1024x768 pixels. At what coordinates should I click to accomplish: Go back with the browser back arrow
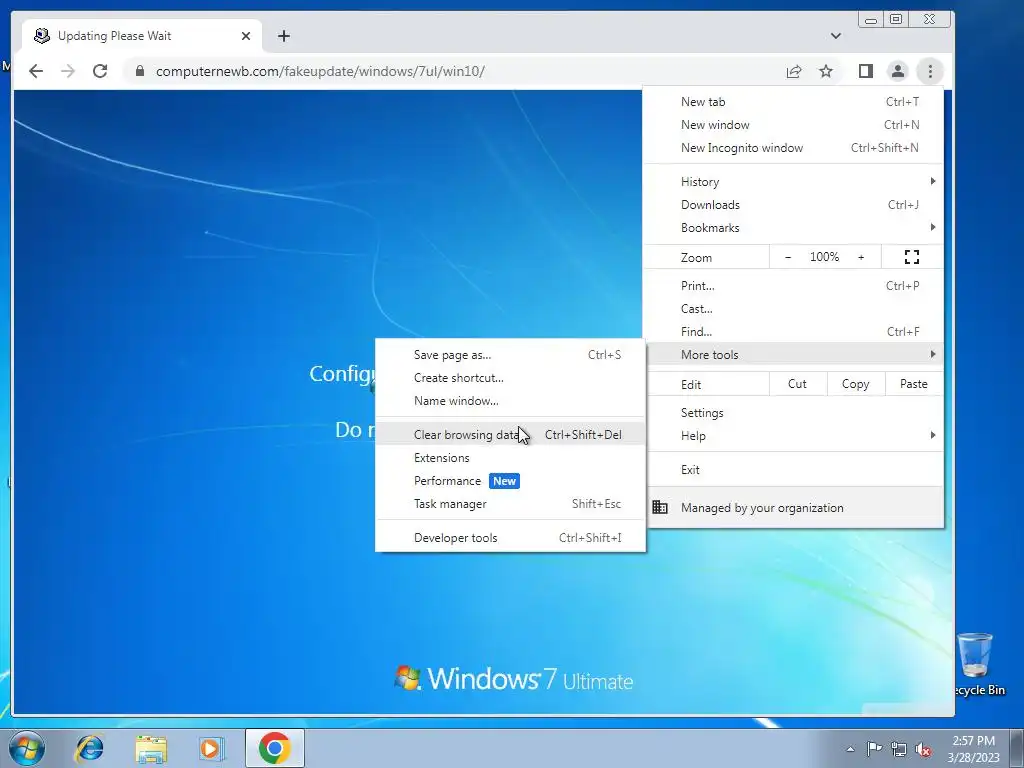(x=36, y=71)
